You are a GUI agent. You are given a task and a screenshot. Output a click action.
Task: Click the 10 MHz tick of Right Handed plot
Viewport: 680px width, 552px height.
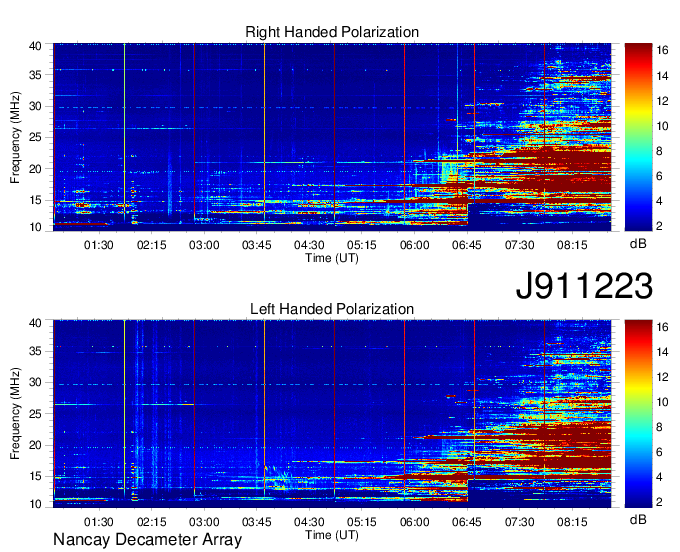coord(35,227)
